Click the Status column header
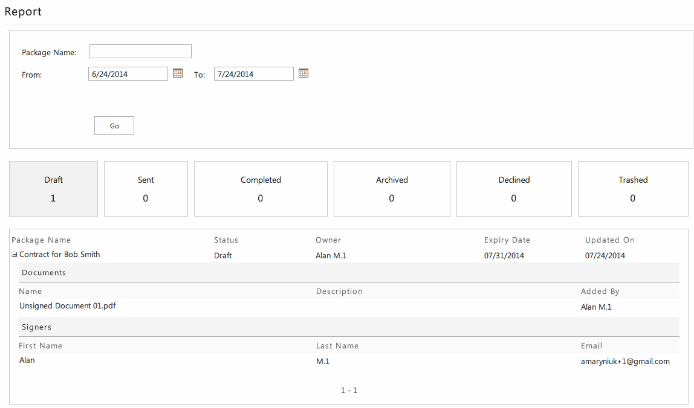694x408 pixels. point(226,240)
